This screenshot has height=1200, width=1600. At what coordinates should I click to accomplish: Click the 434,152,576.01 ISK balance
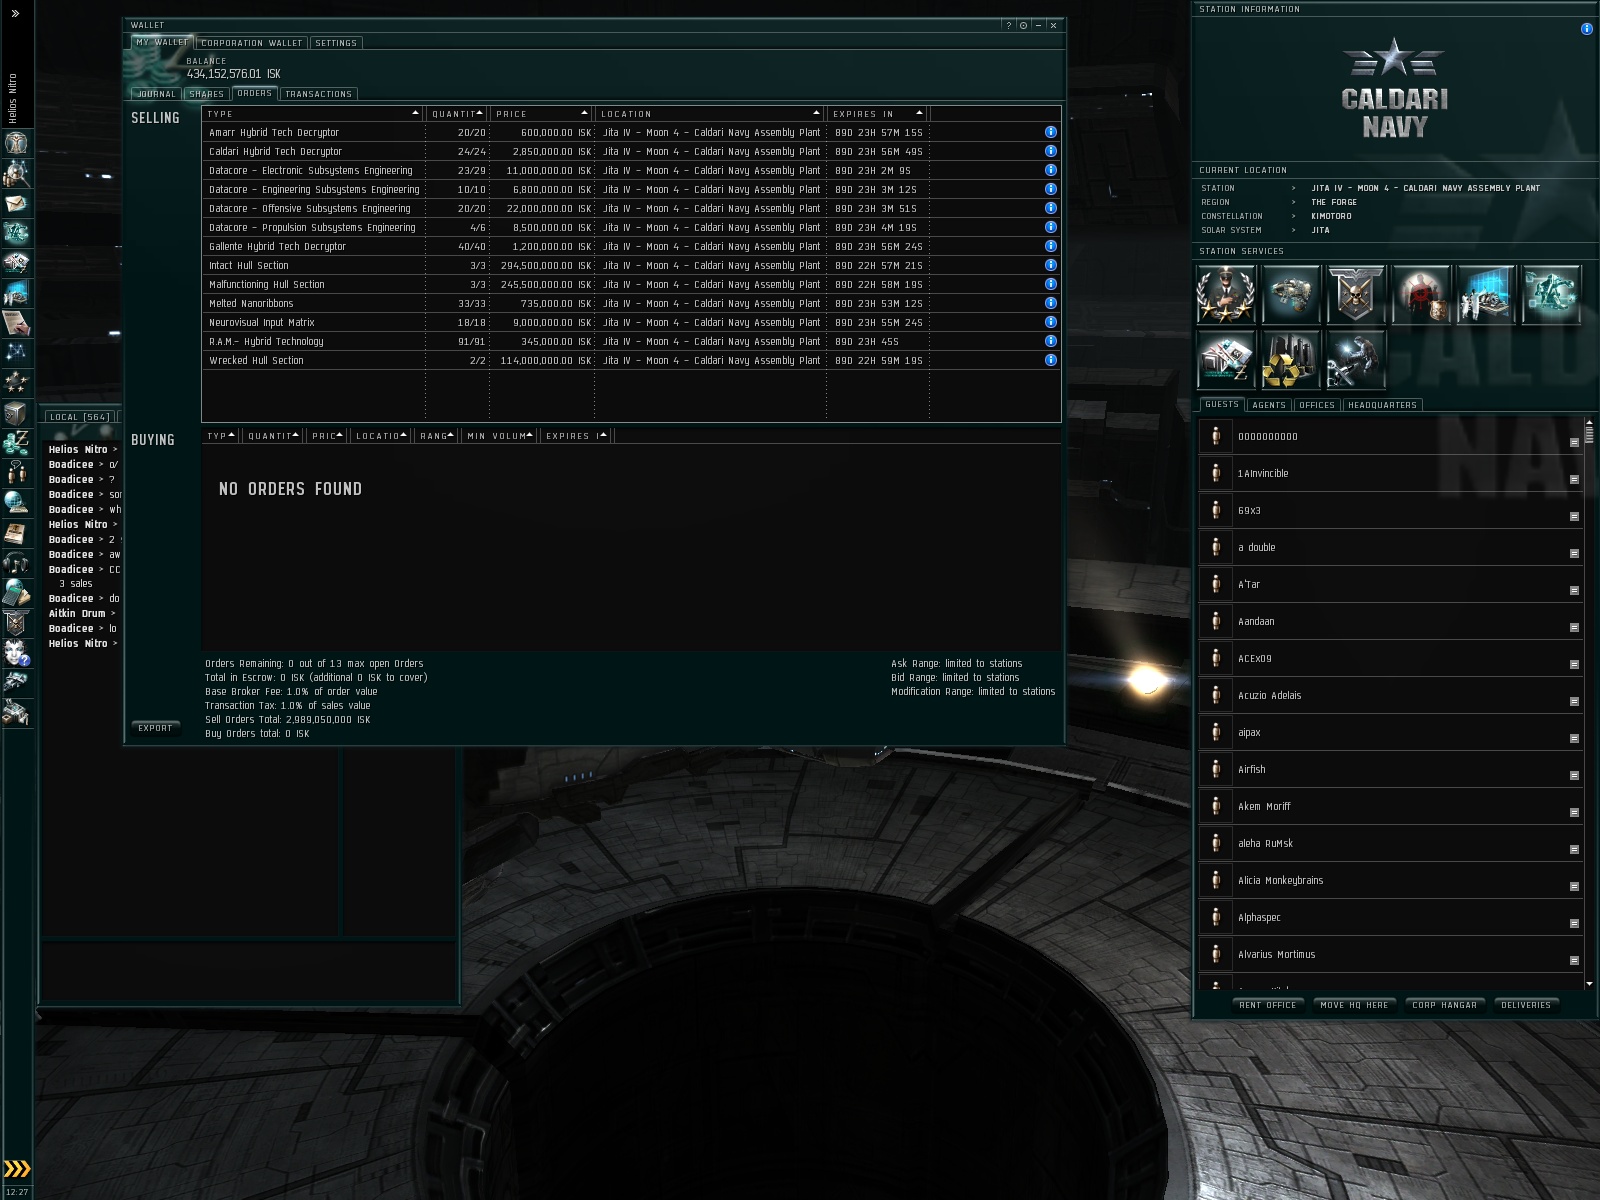pyautogui.click(x=233, y=74)
